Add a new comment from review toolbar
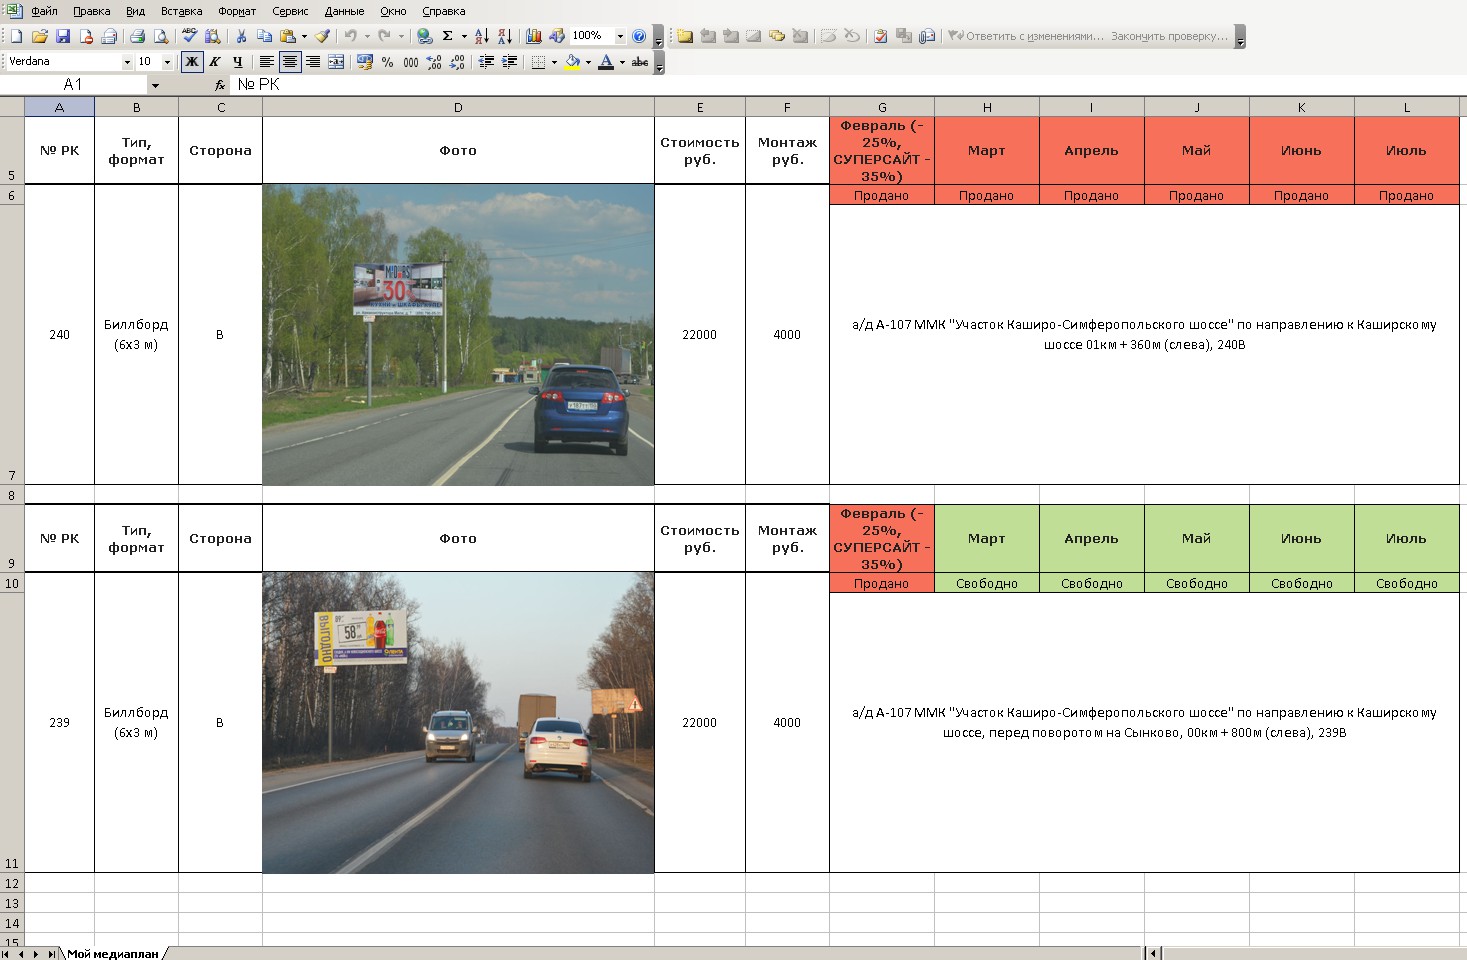The height and width of the screenshot is (960, 1467). [x=685, y=36]
